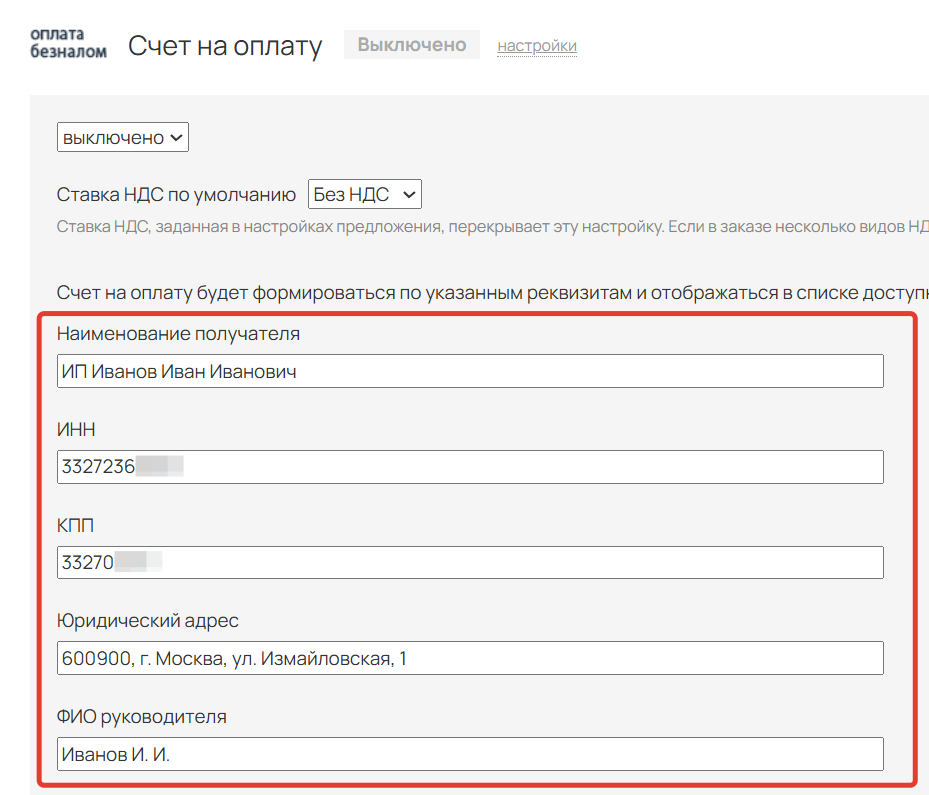Open the настройки link
The height and width of the screenshot is (795, 929).
(x=537, y=46)
